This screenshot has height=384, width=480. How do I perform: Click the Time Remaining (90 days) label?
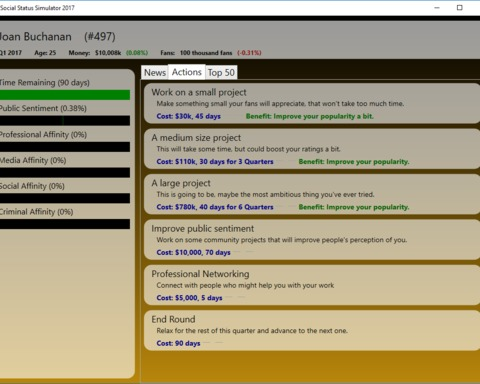pyautogui.click(x=45, y=83)
